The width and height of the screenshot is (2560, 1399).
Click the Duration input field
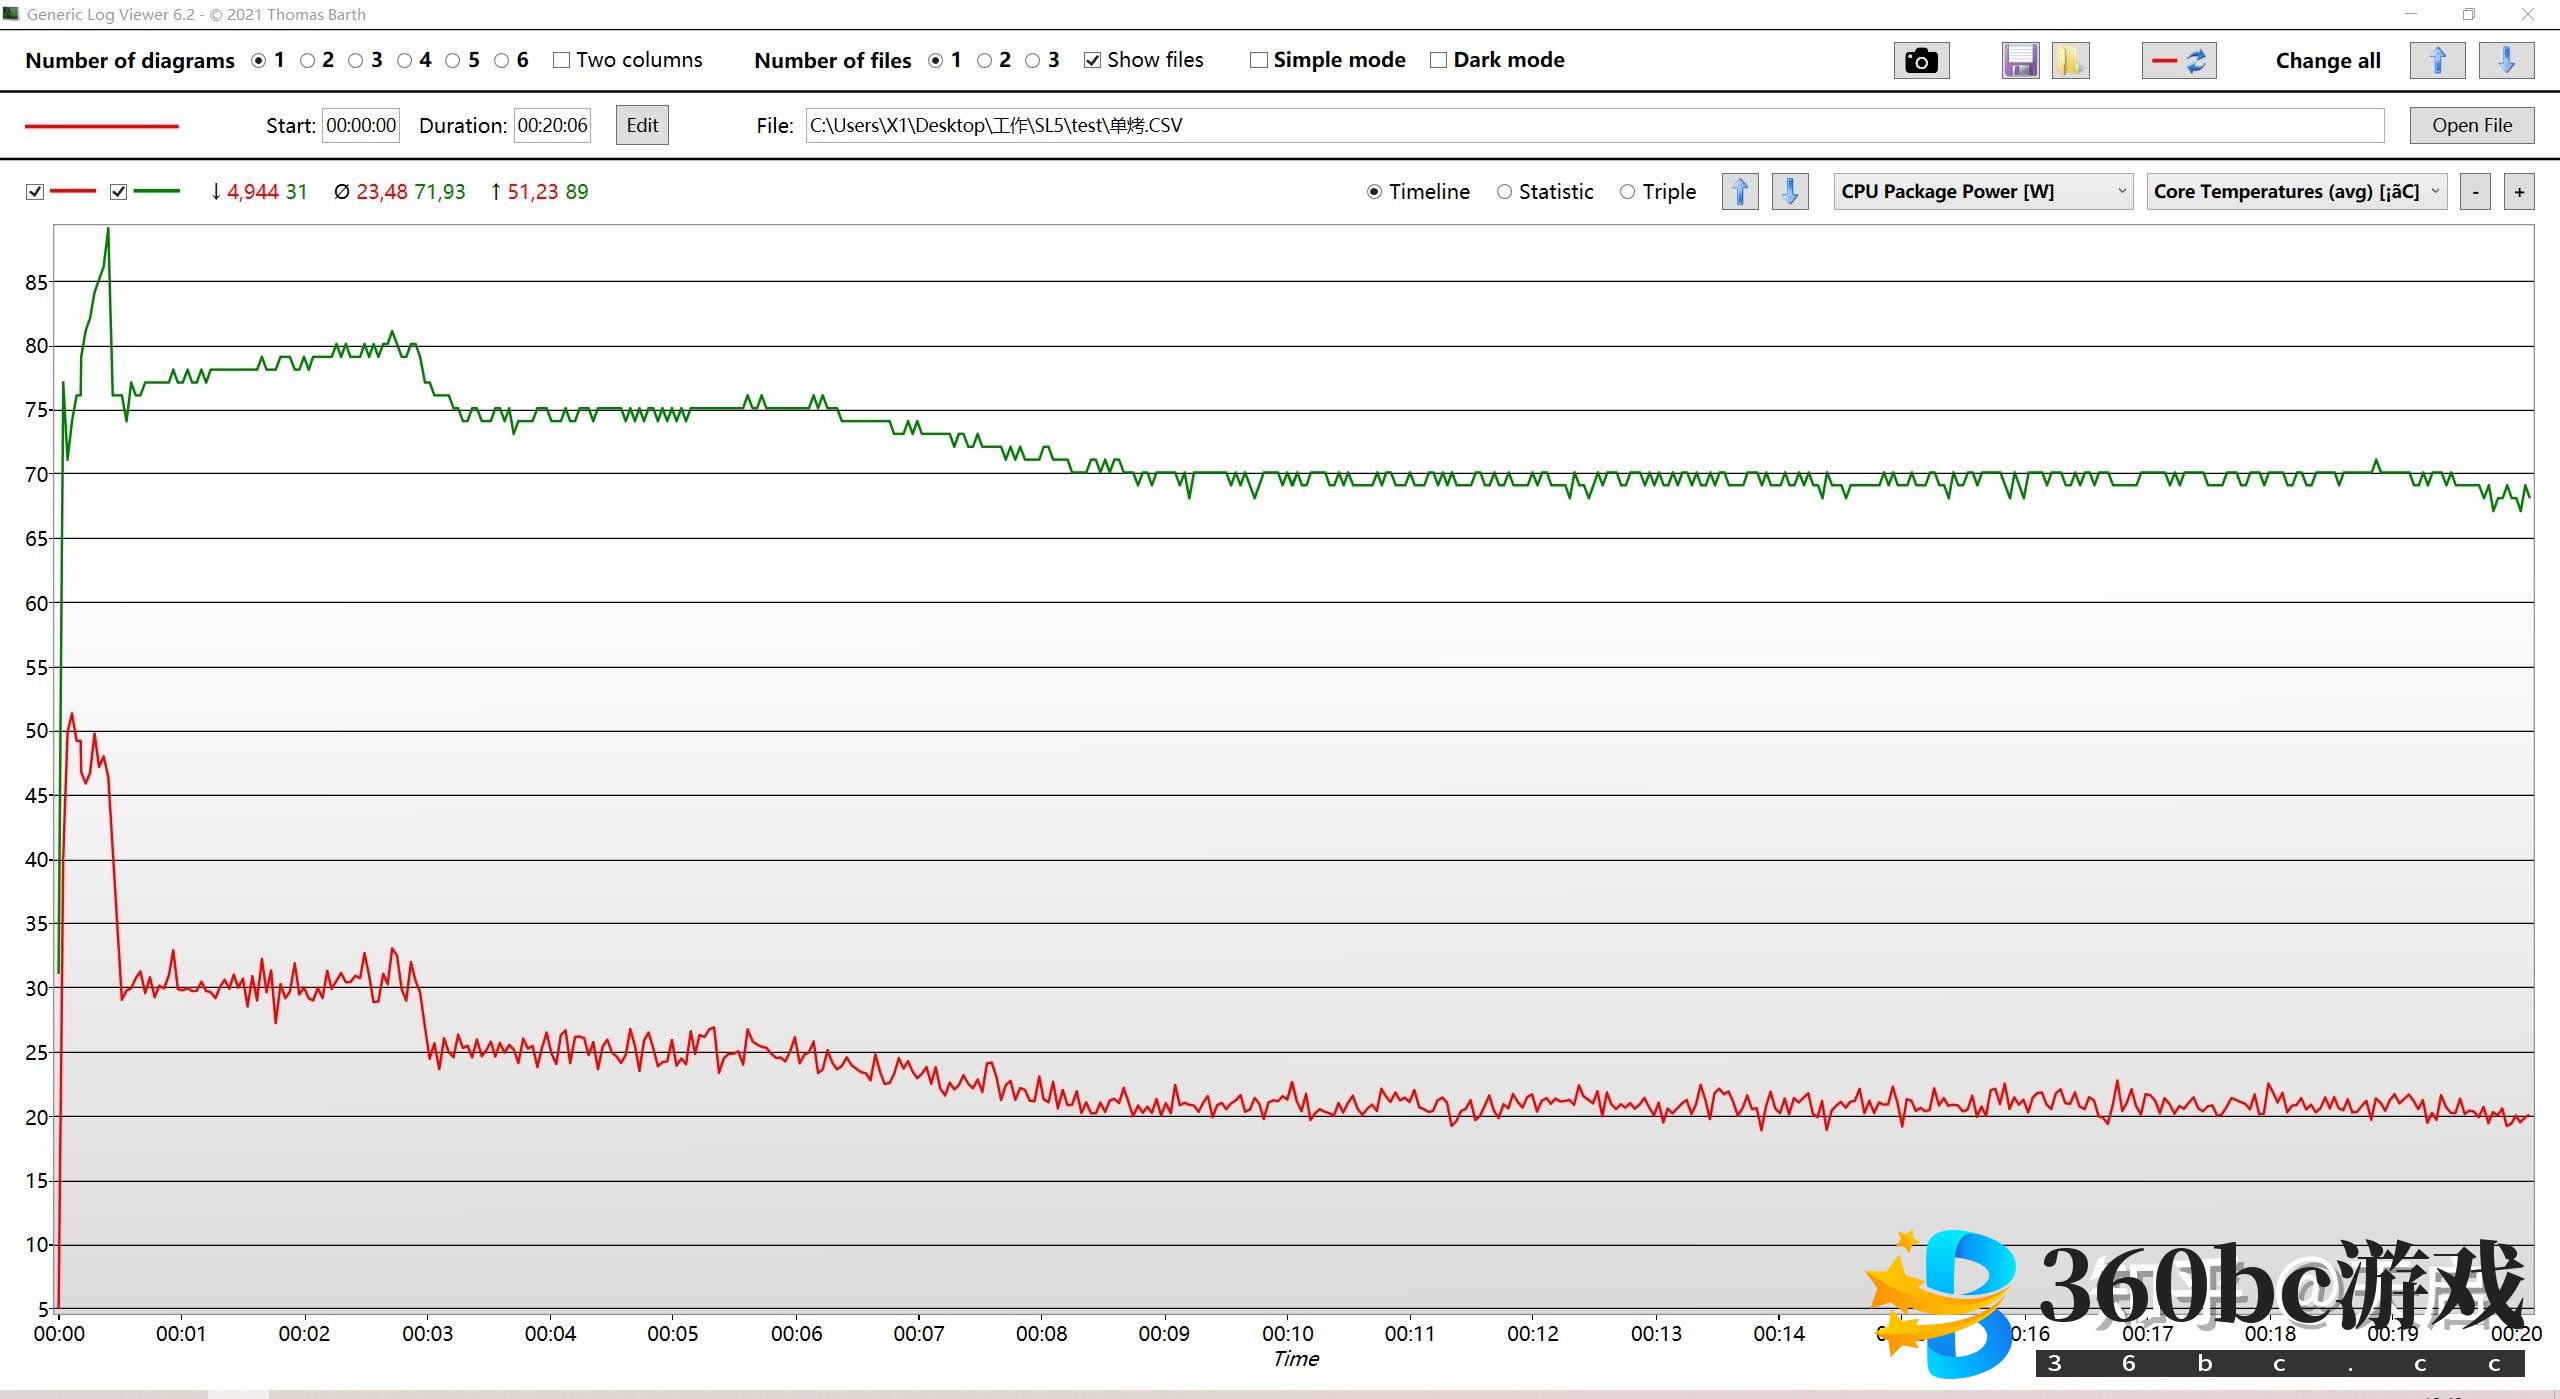(x=552, y=125)
